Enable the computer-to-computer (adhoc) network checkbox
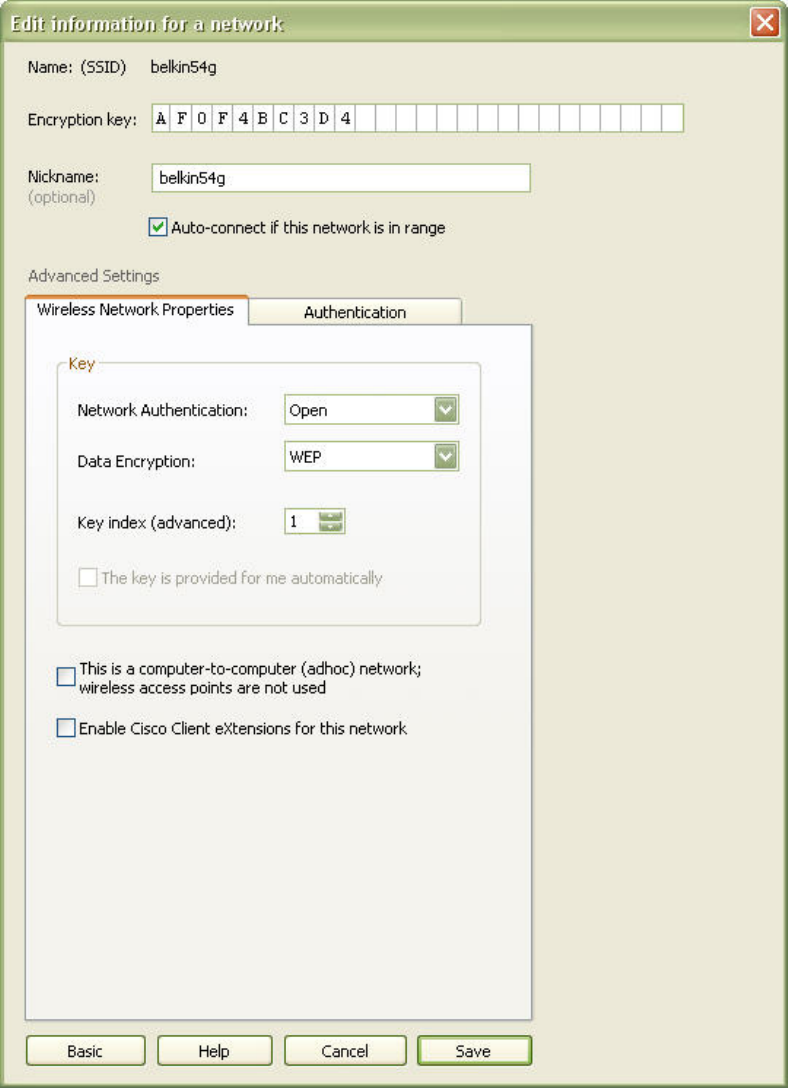The height and width of the screenshot is (1088, 788). 66,677
